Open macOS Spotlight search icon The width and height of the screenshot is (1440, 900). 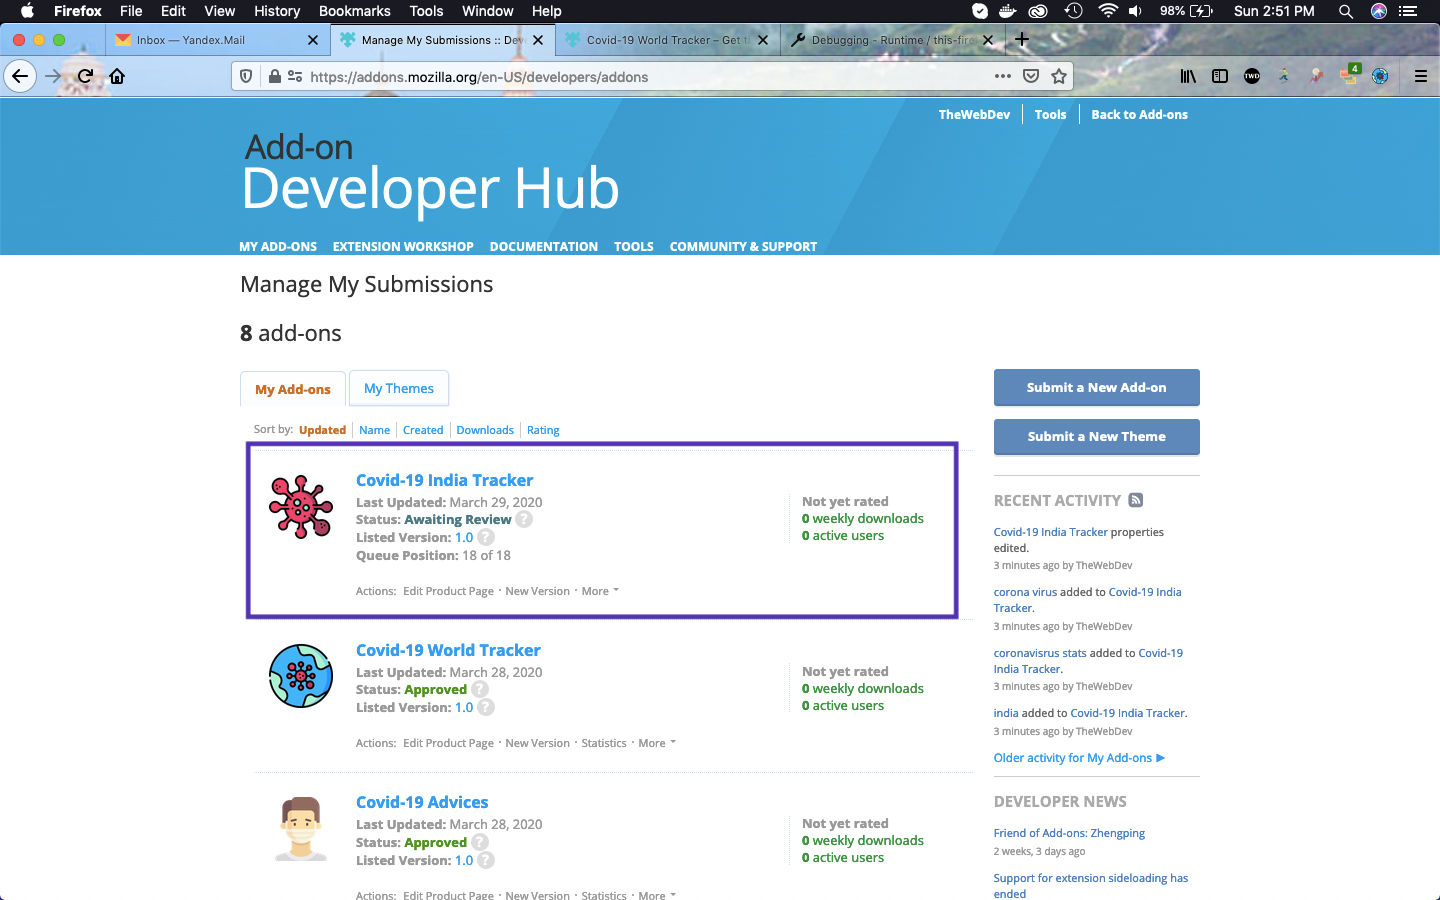(1346, 11)
